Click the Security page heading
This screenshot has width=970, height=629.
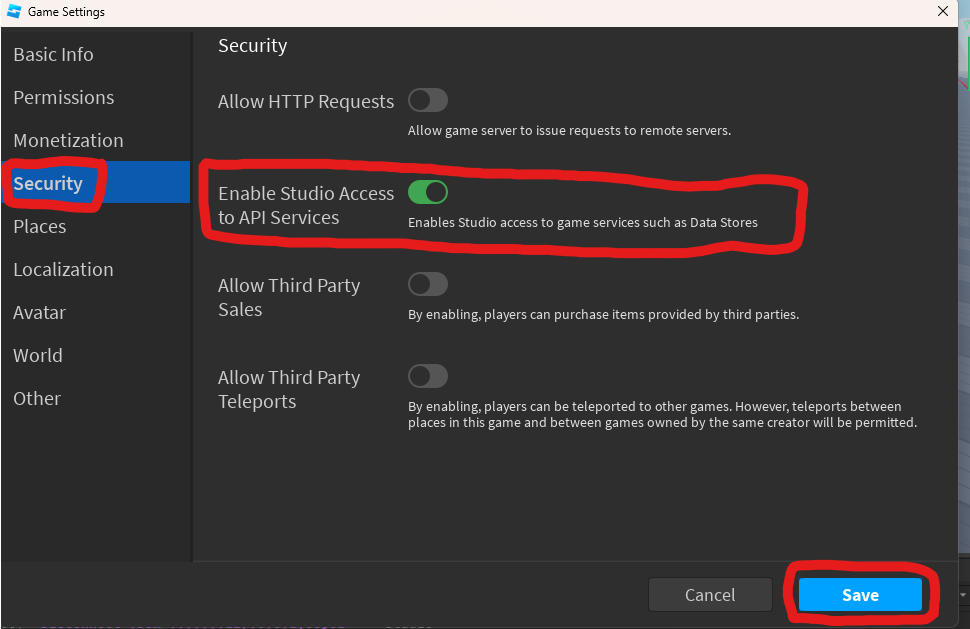click(251, 45)
